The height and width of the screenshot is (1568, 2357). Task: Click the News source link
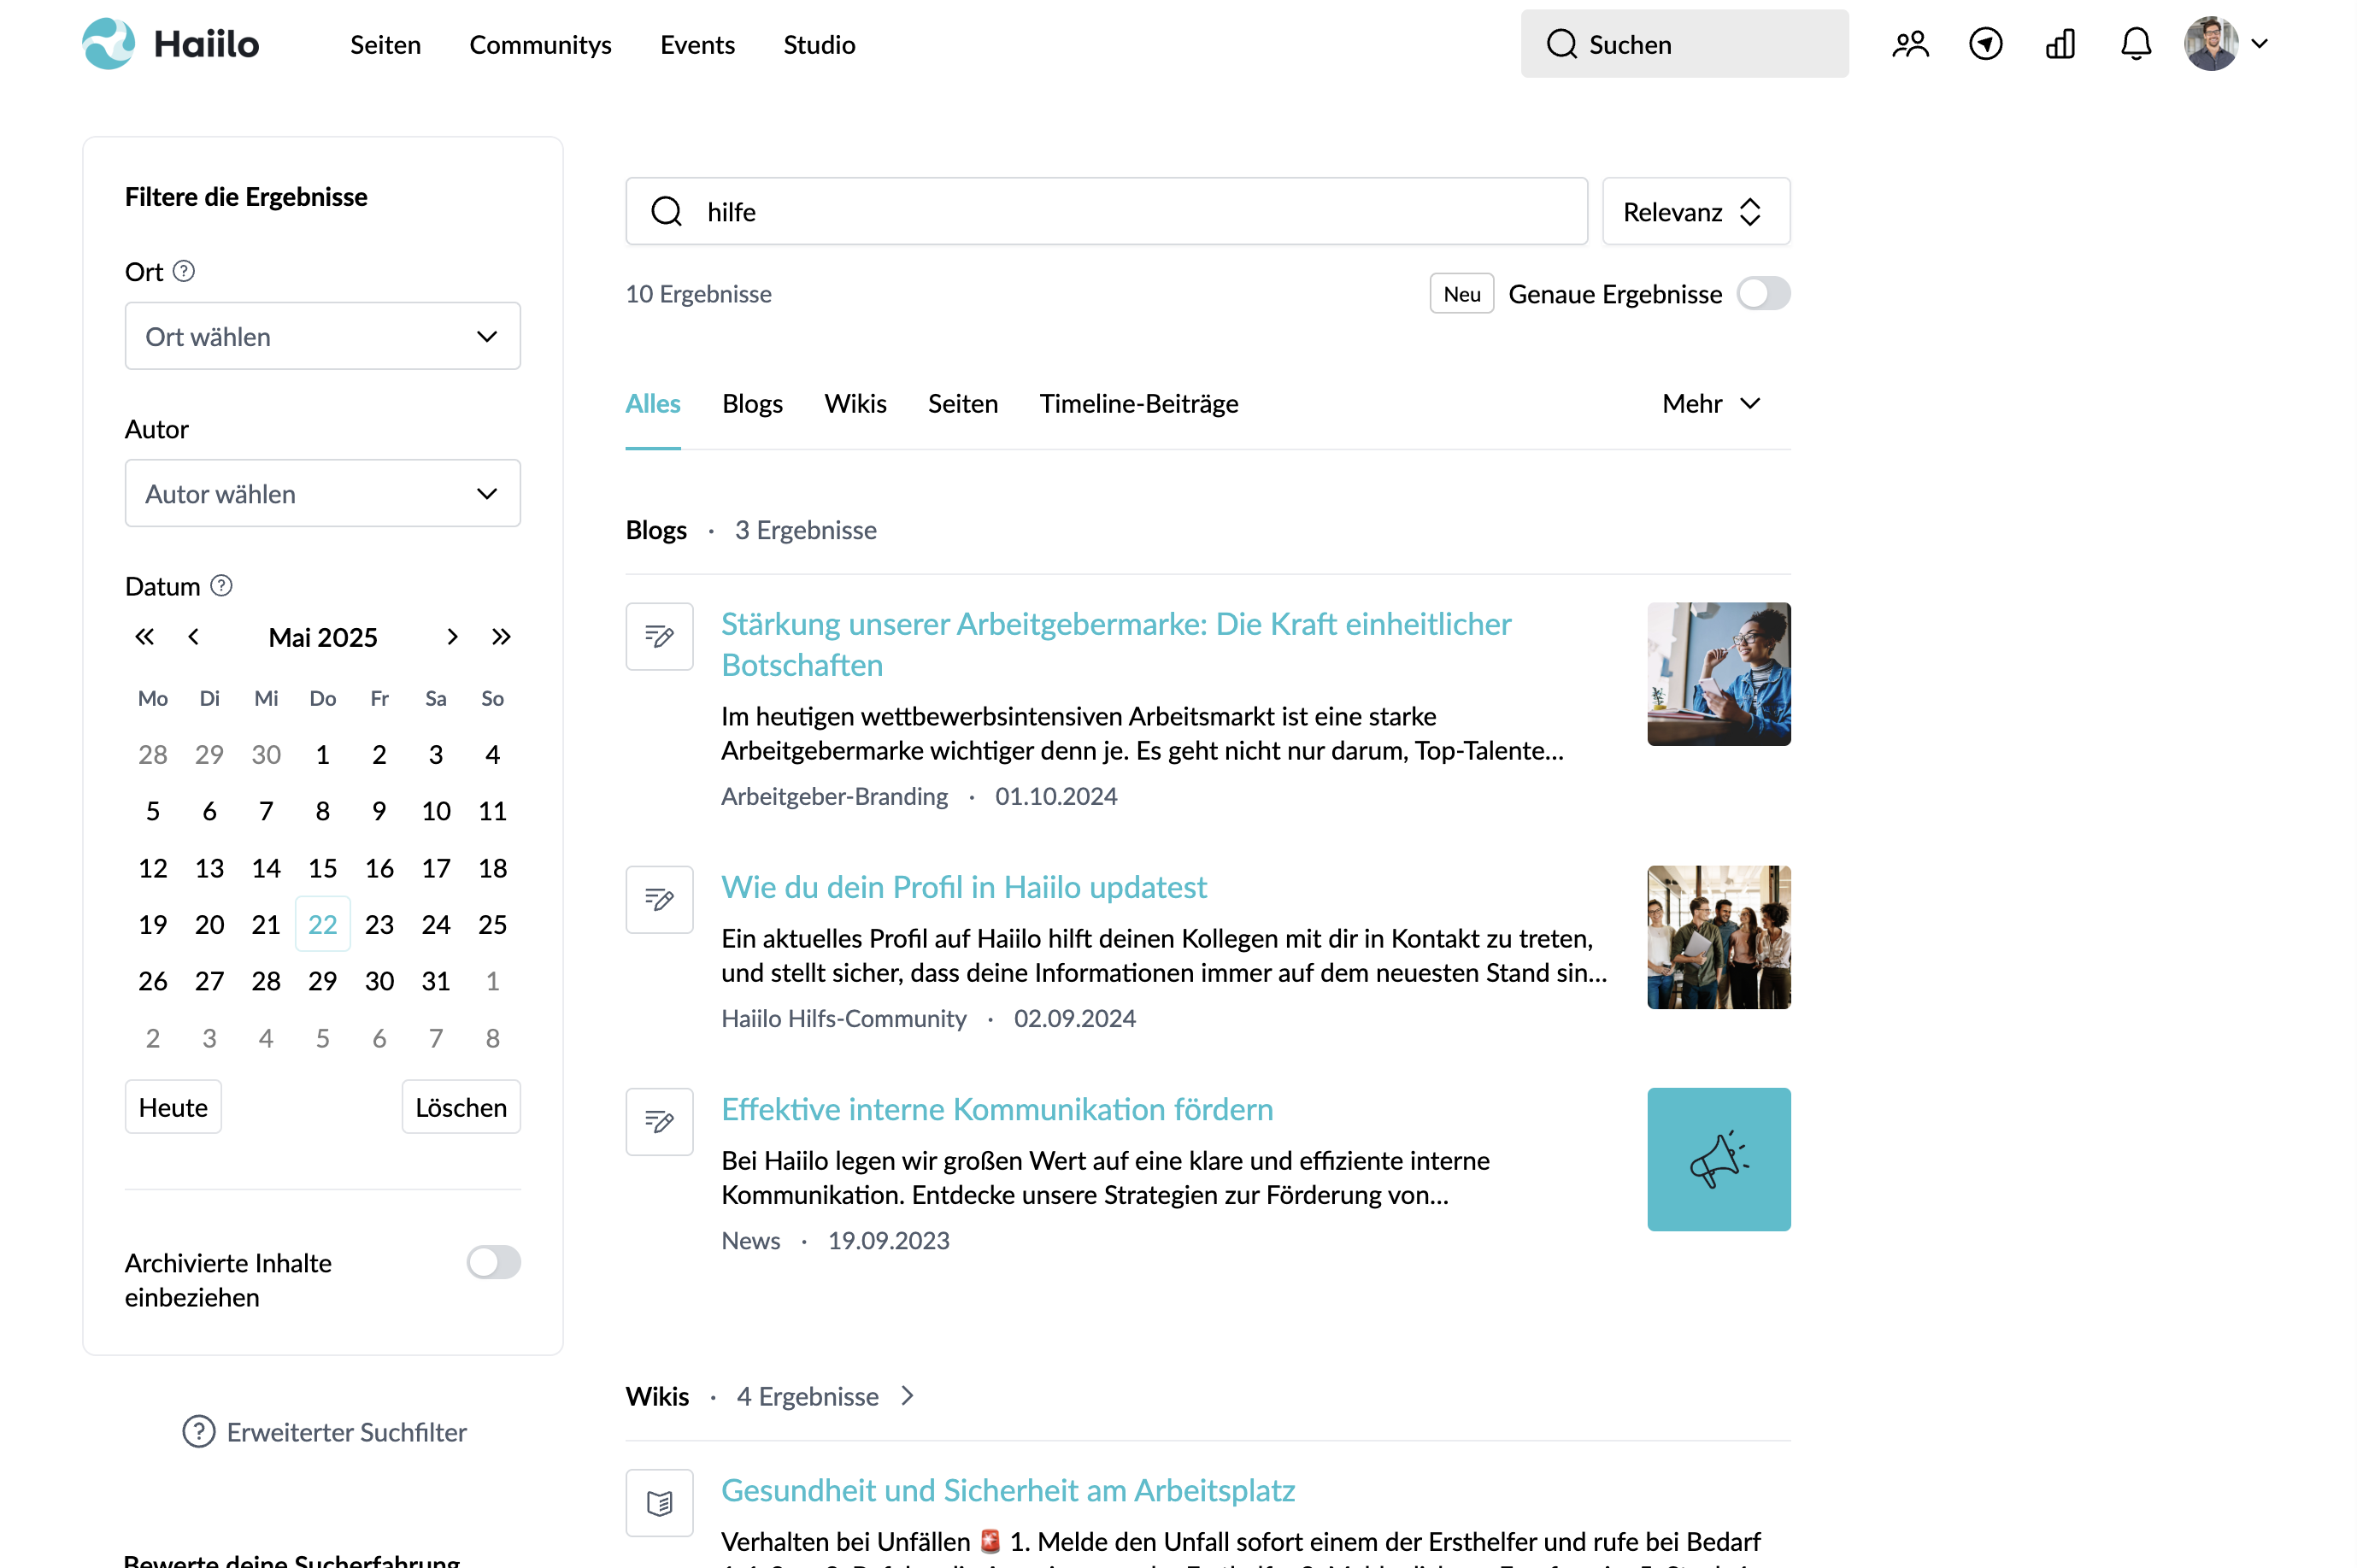pos(751,1240)
